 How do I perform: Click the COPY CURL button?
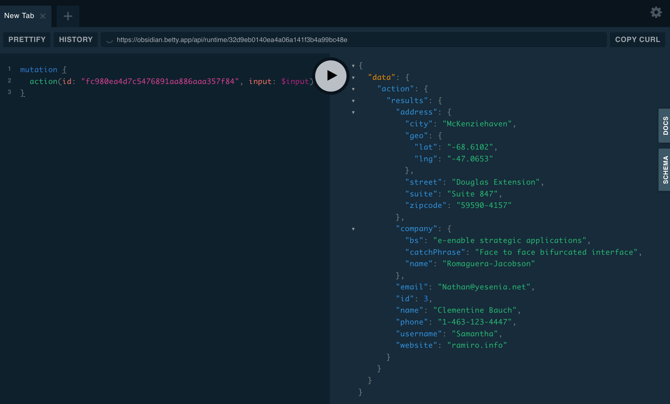point(637,39)
